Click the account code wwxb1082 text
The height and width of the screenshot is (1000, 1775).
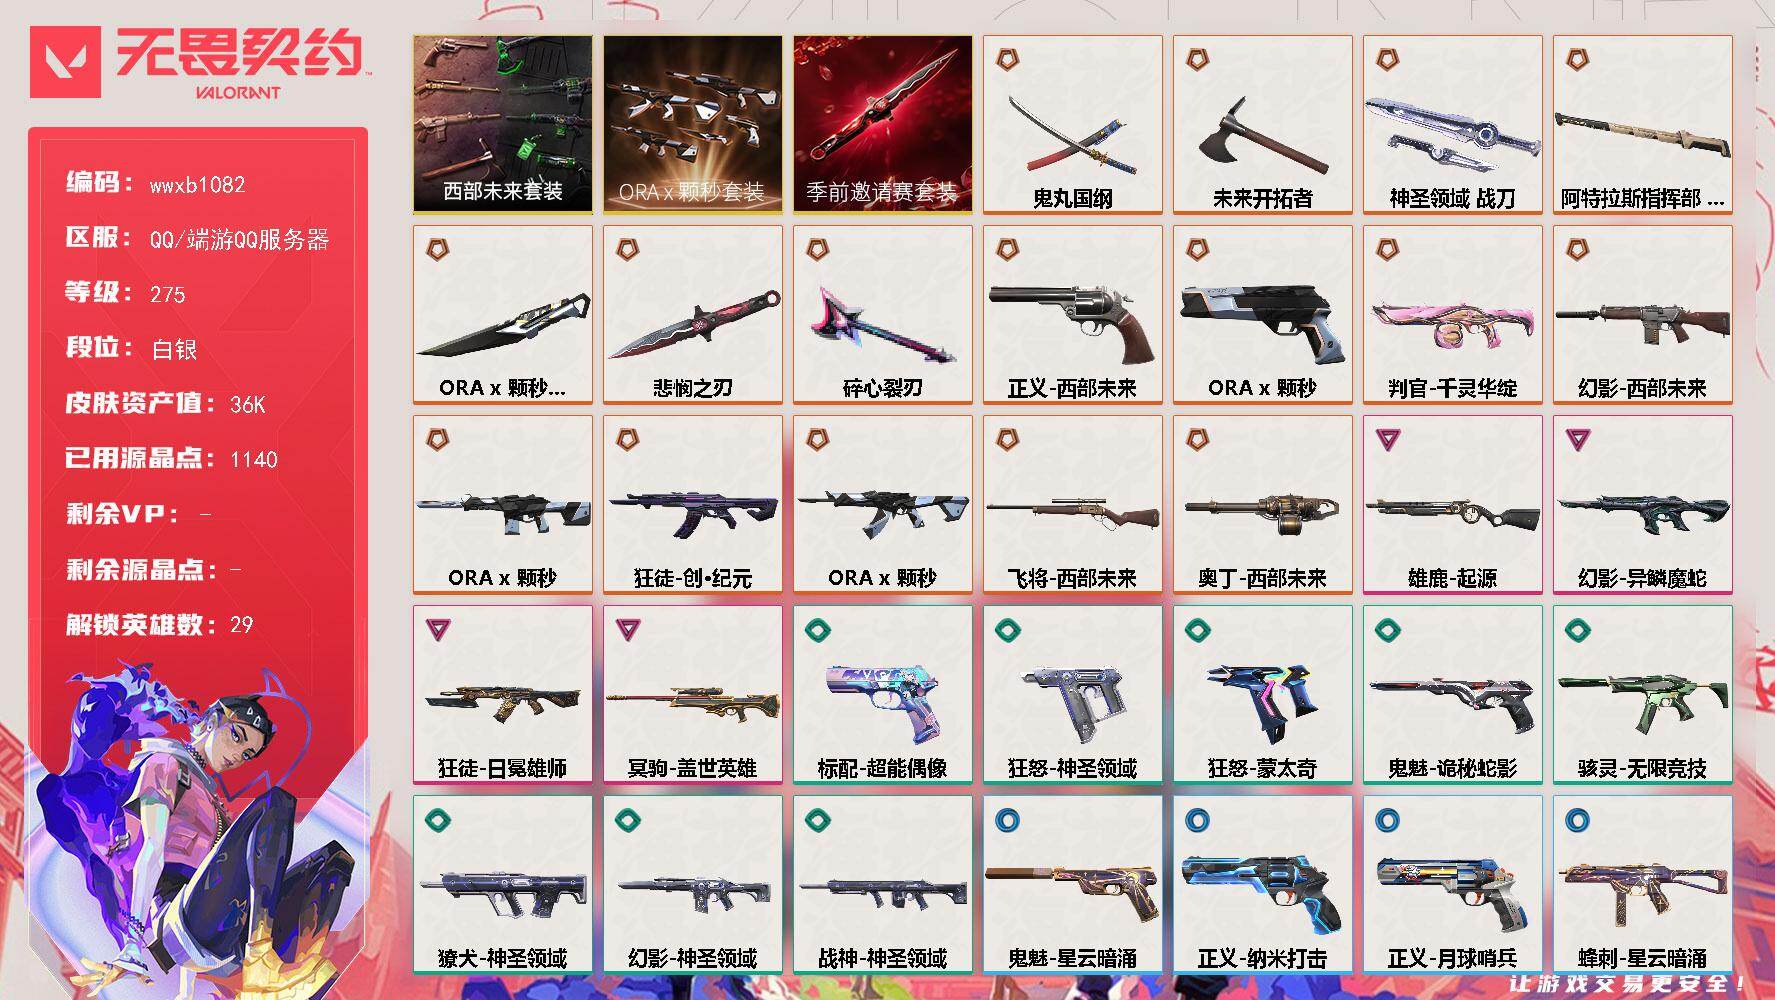pos(197,185)
